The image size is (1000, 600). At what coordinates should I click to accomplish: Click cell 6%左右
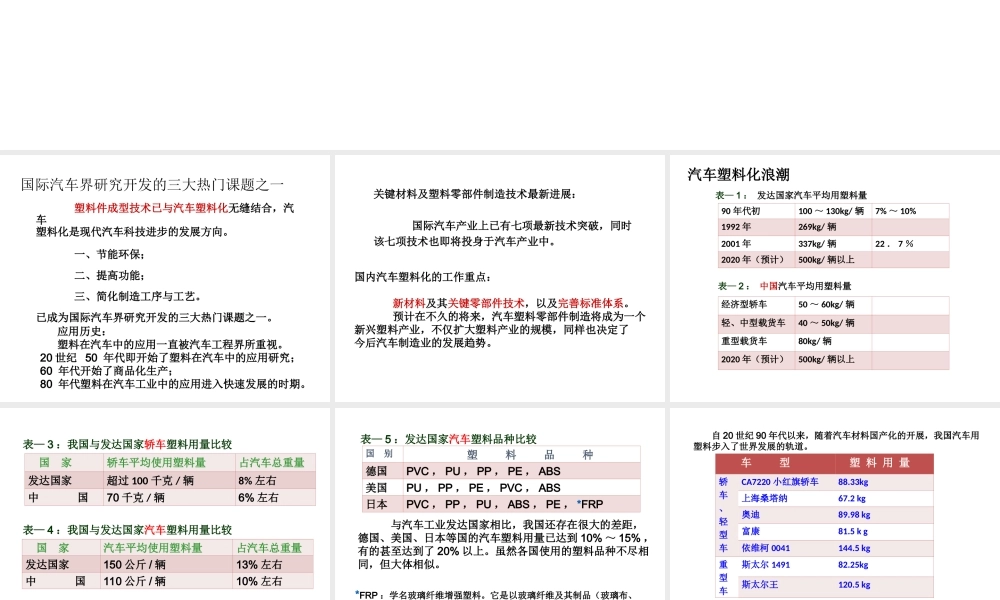[x=275, y=497]
